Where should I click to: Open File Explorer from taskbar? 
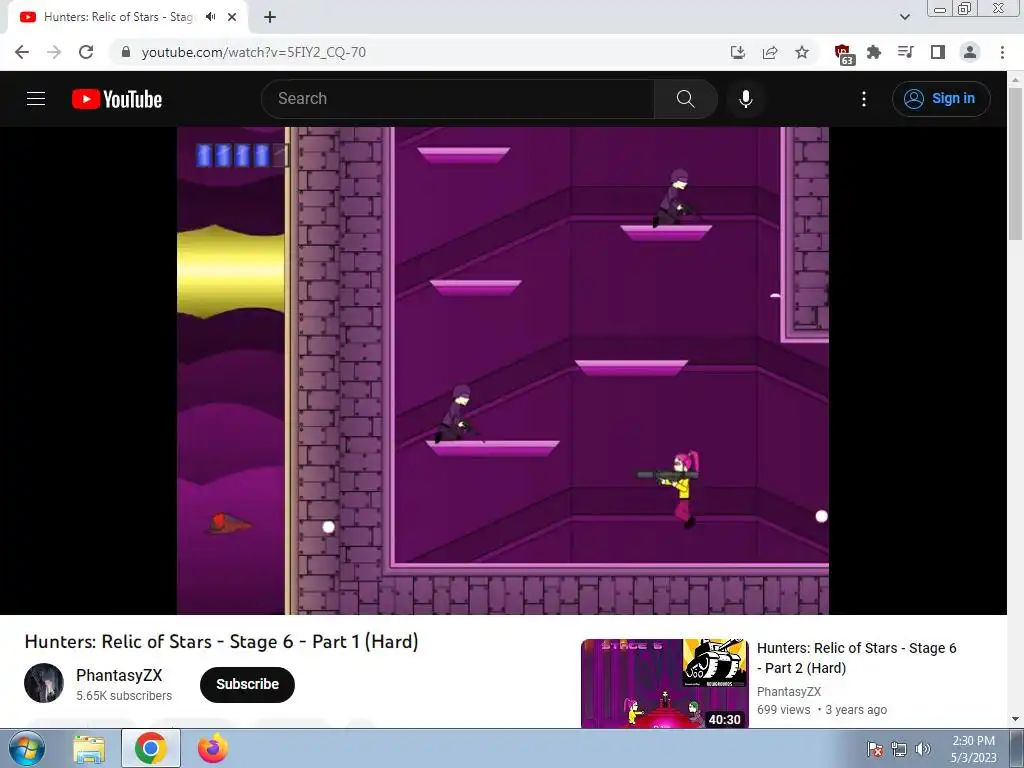(89, 748)
